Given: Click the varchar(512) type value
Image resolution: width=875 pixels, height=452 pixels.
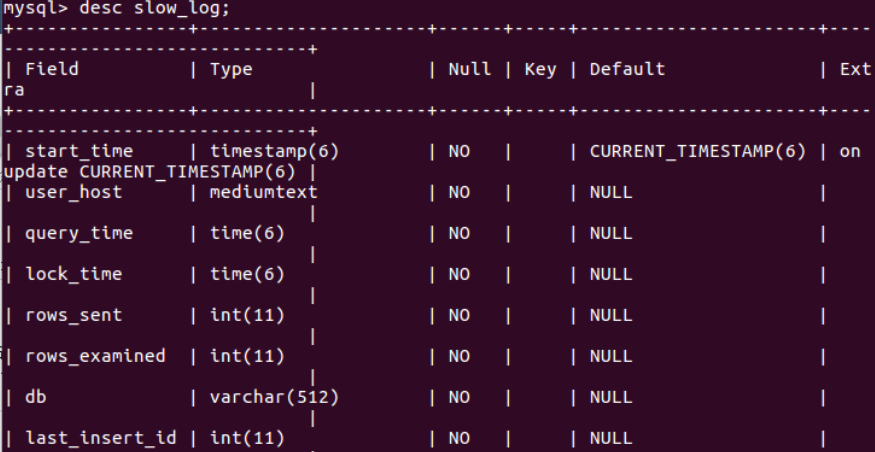Looking at the screenshot, I should click(x=274, y=397).
